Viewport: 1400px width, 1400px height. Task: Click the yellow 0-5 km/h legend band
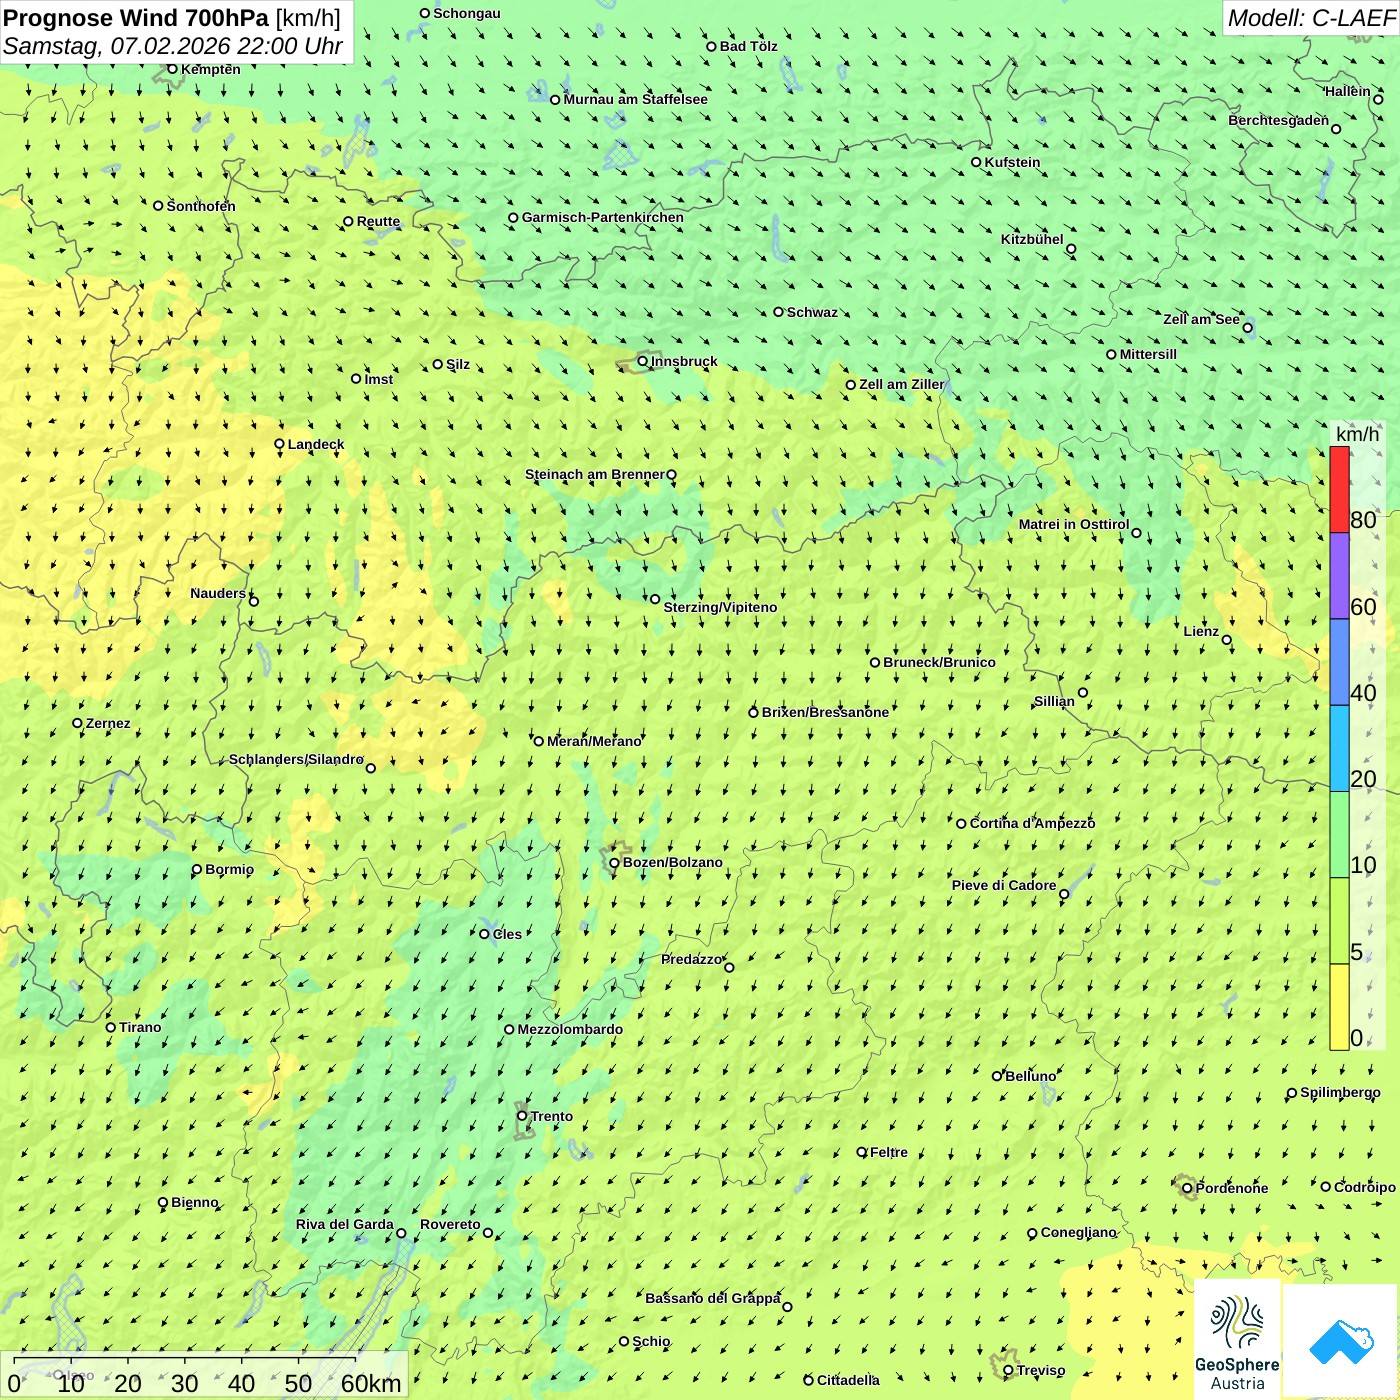pos(1339,1007)
